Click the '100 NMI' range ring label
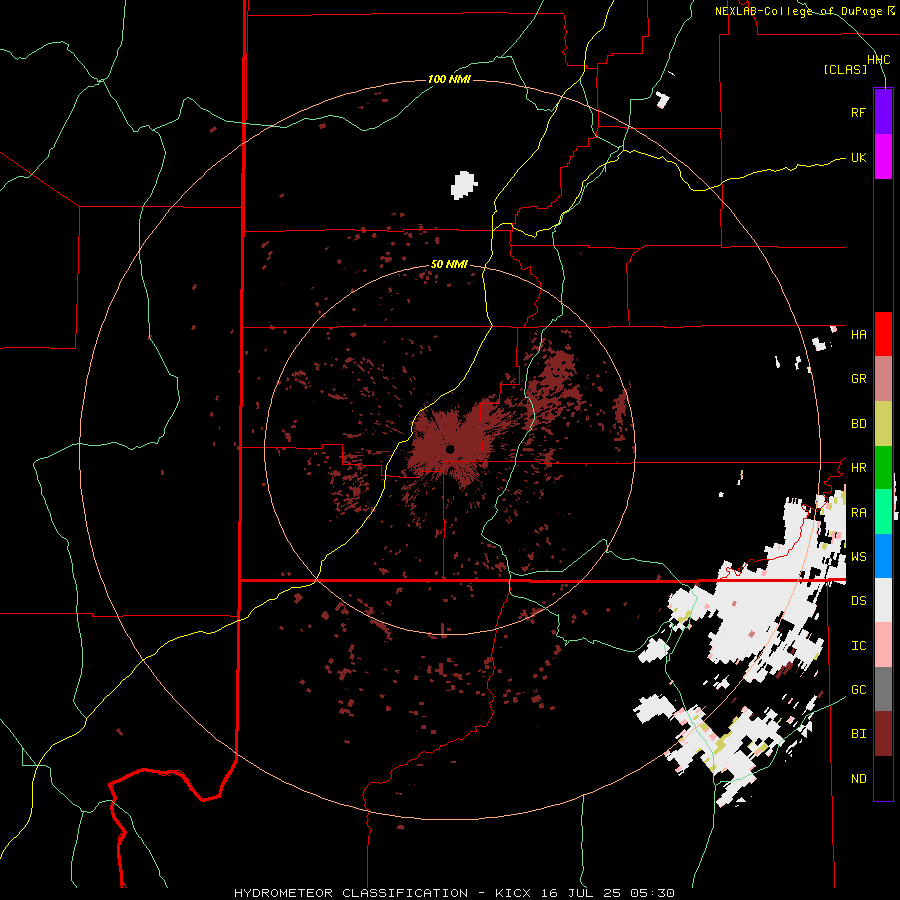 (449, 79)
